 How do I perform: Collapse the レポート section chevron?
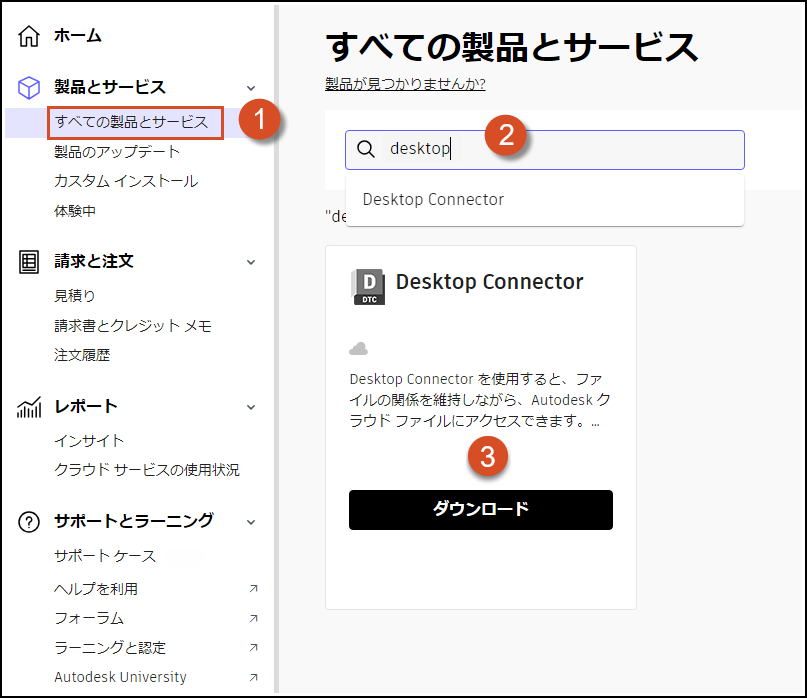251,407
